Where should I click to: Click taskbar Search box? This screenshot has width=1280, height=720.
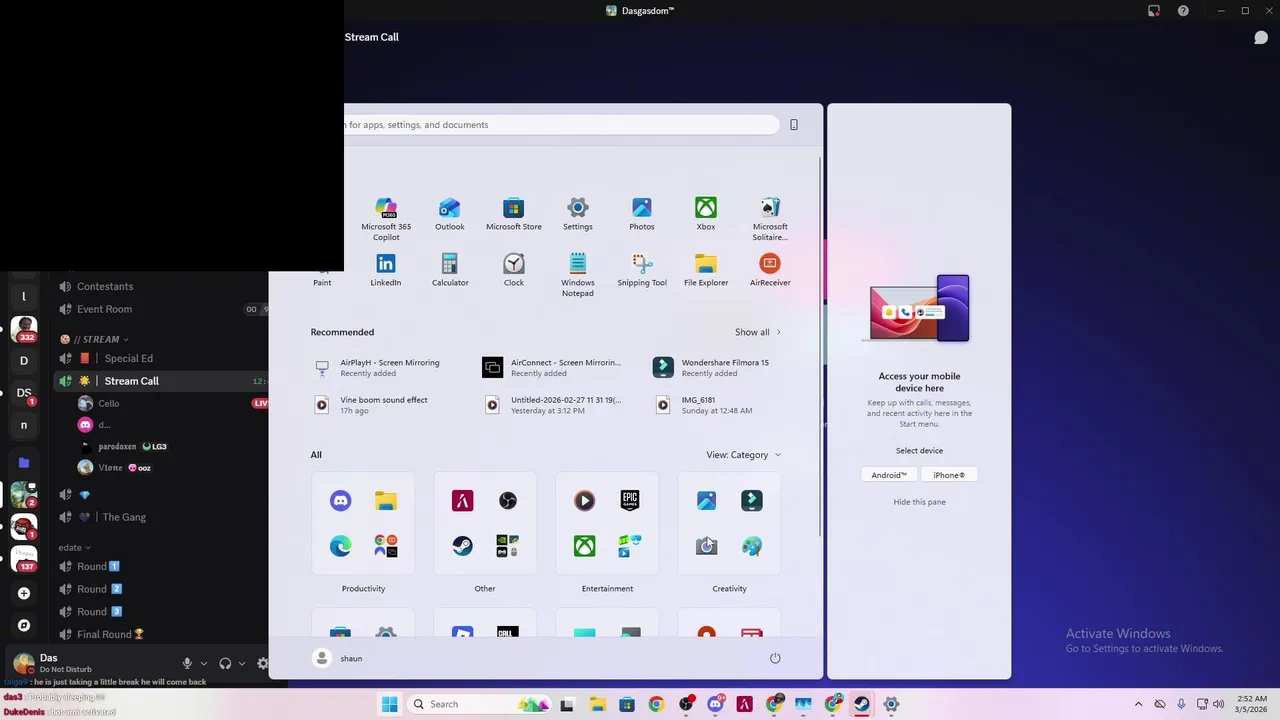[x=480, y=704]
